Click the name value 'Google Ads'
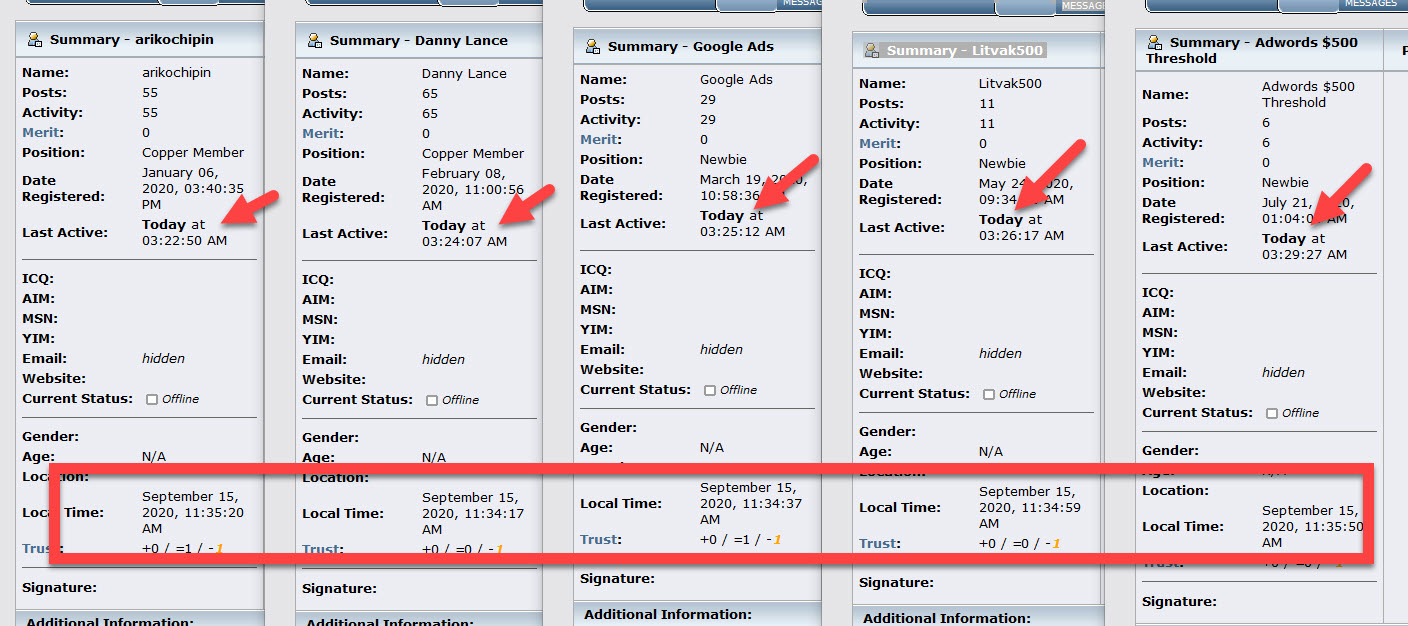This screenshot has height=626, width=1408. coord(737,80)
